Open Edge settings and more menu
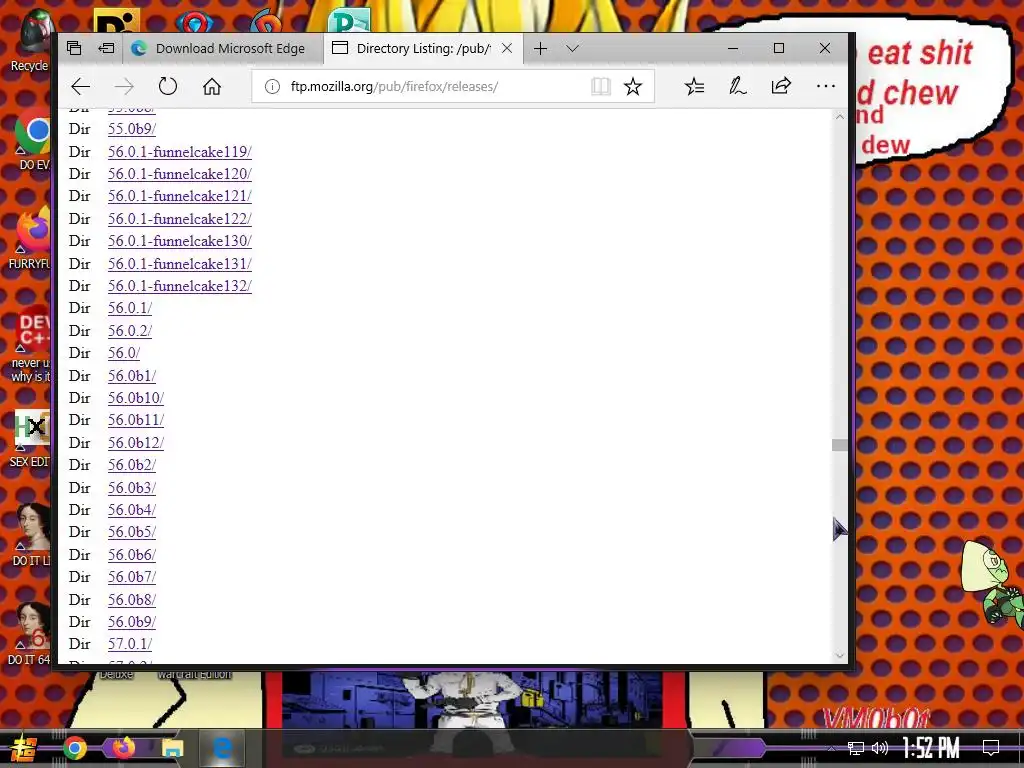Screen dimensions: 1024x768 click(825, 86)
